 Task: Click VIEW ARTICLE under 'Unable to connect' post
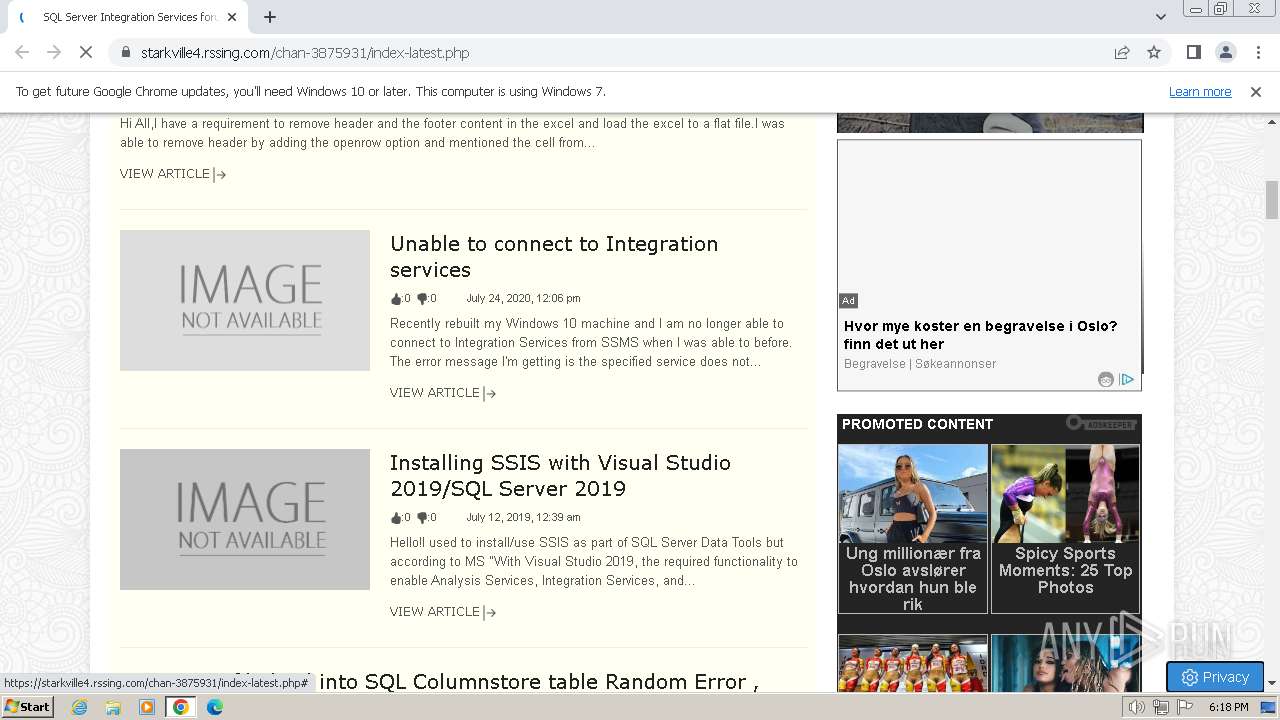pyautogui.click(x=443, y=393)
